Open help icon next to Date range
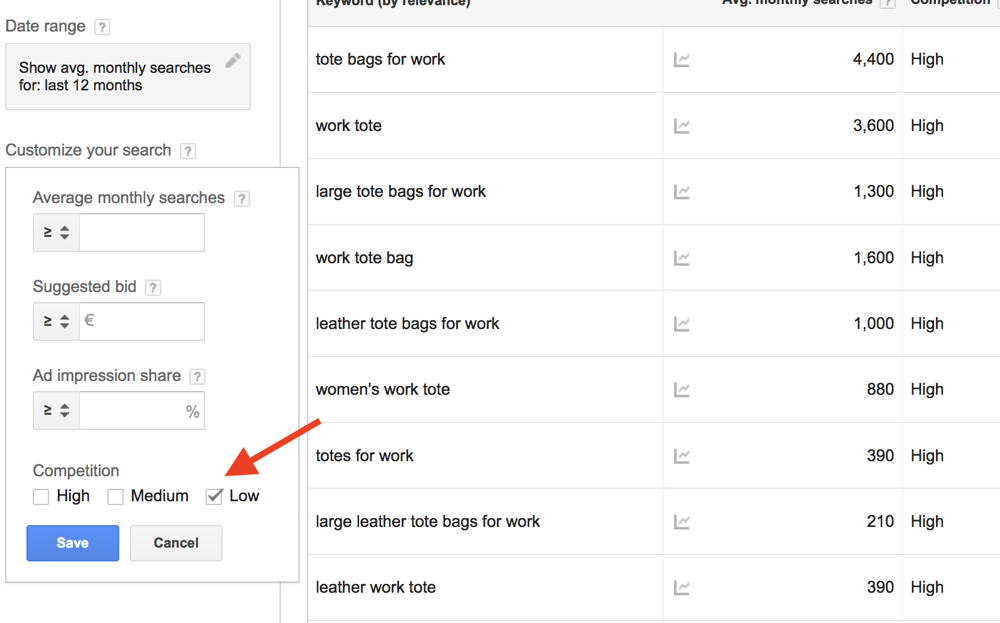This screenshot has height=623, width=1000. pyautogui.click(x=102, y=27)
